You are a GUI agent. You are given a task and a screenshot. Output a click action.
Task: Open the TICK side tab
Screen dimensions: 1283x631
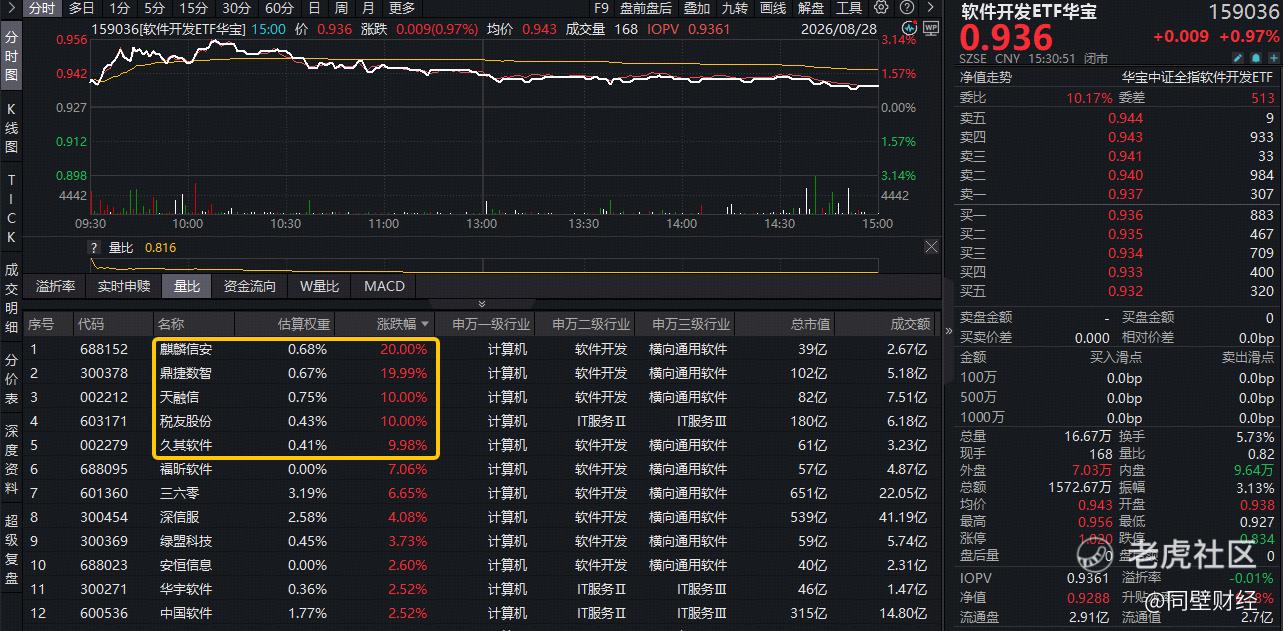tap(11, 208)
